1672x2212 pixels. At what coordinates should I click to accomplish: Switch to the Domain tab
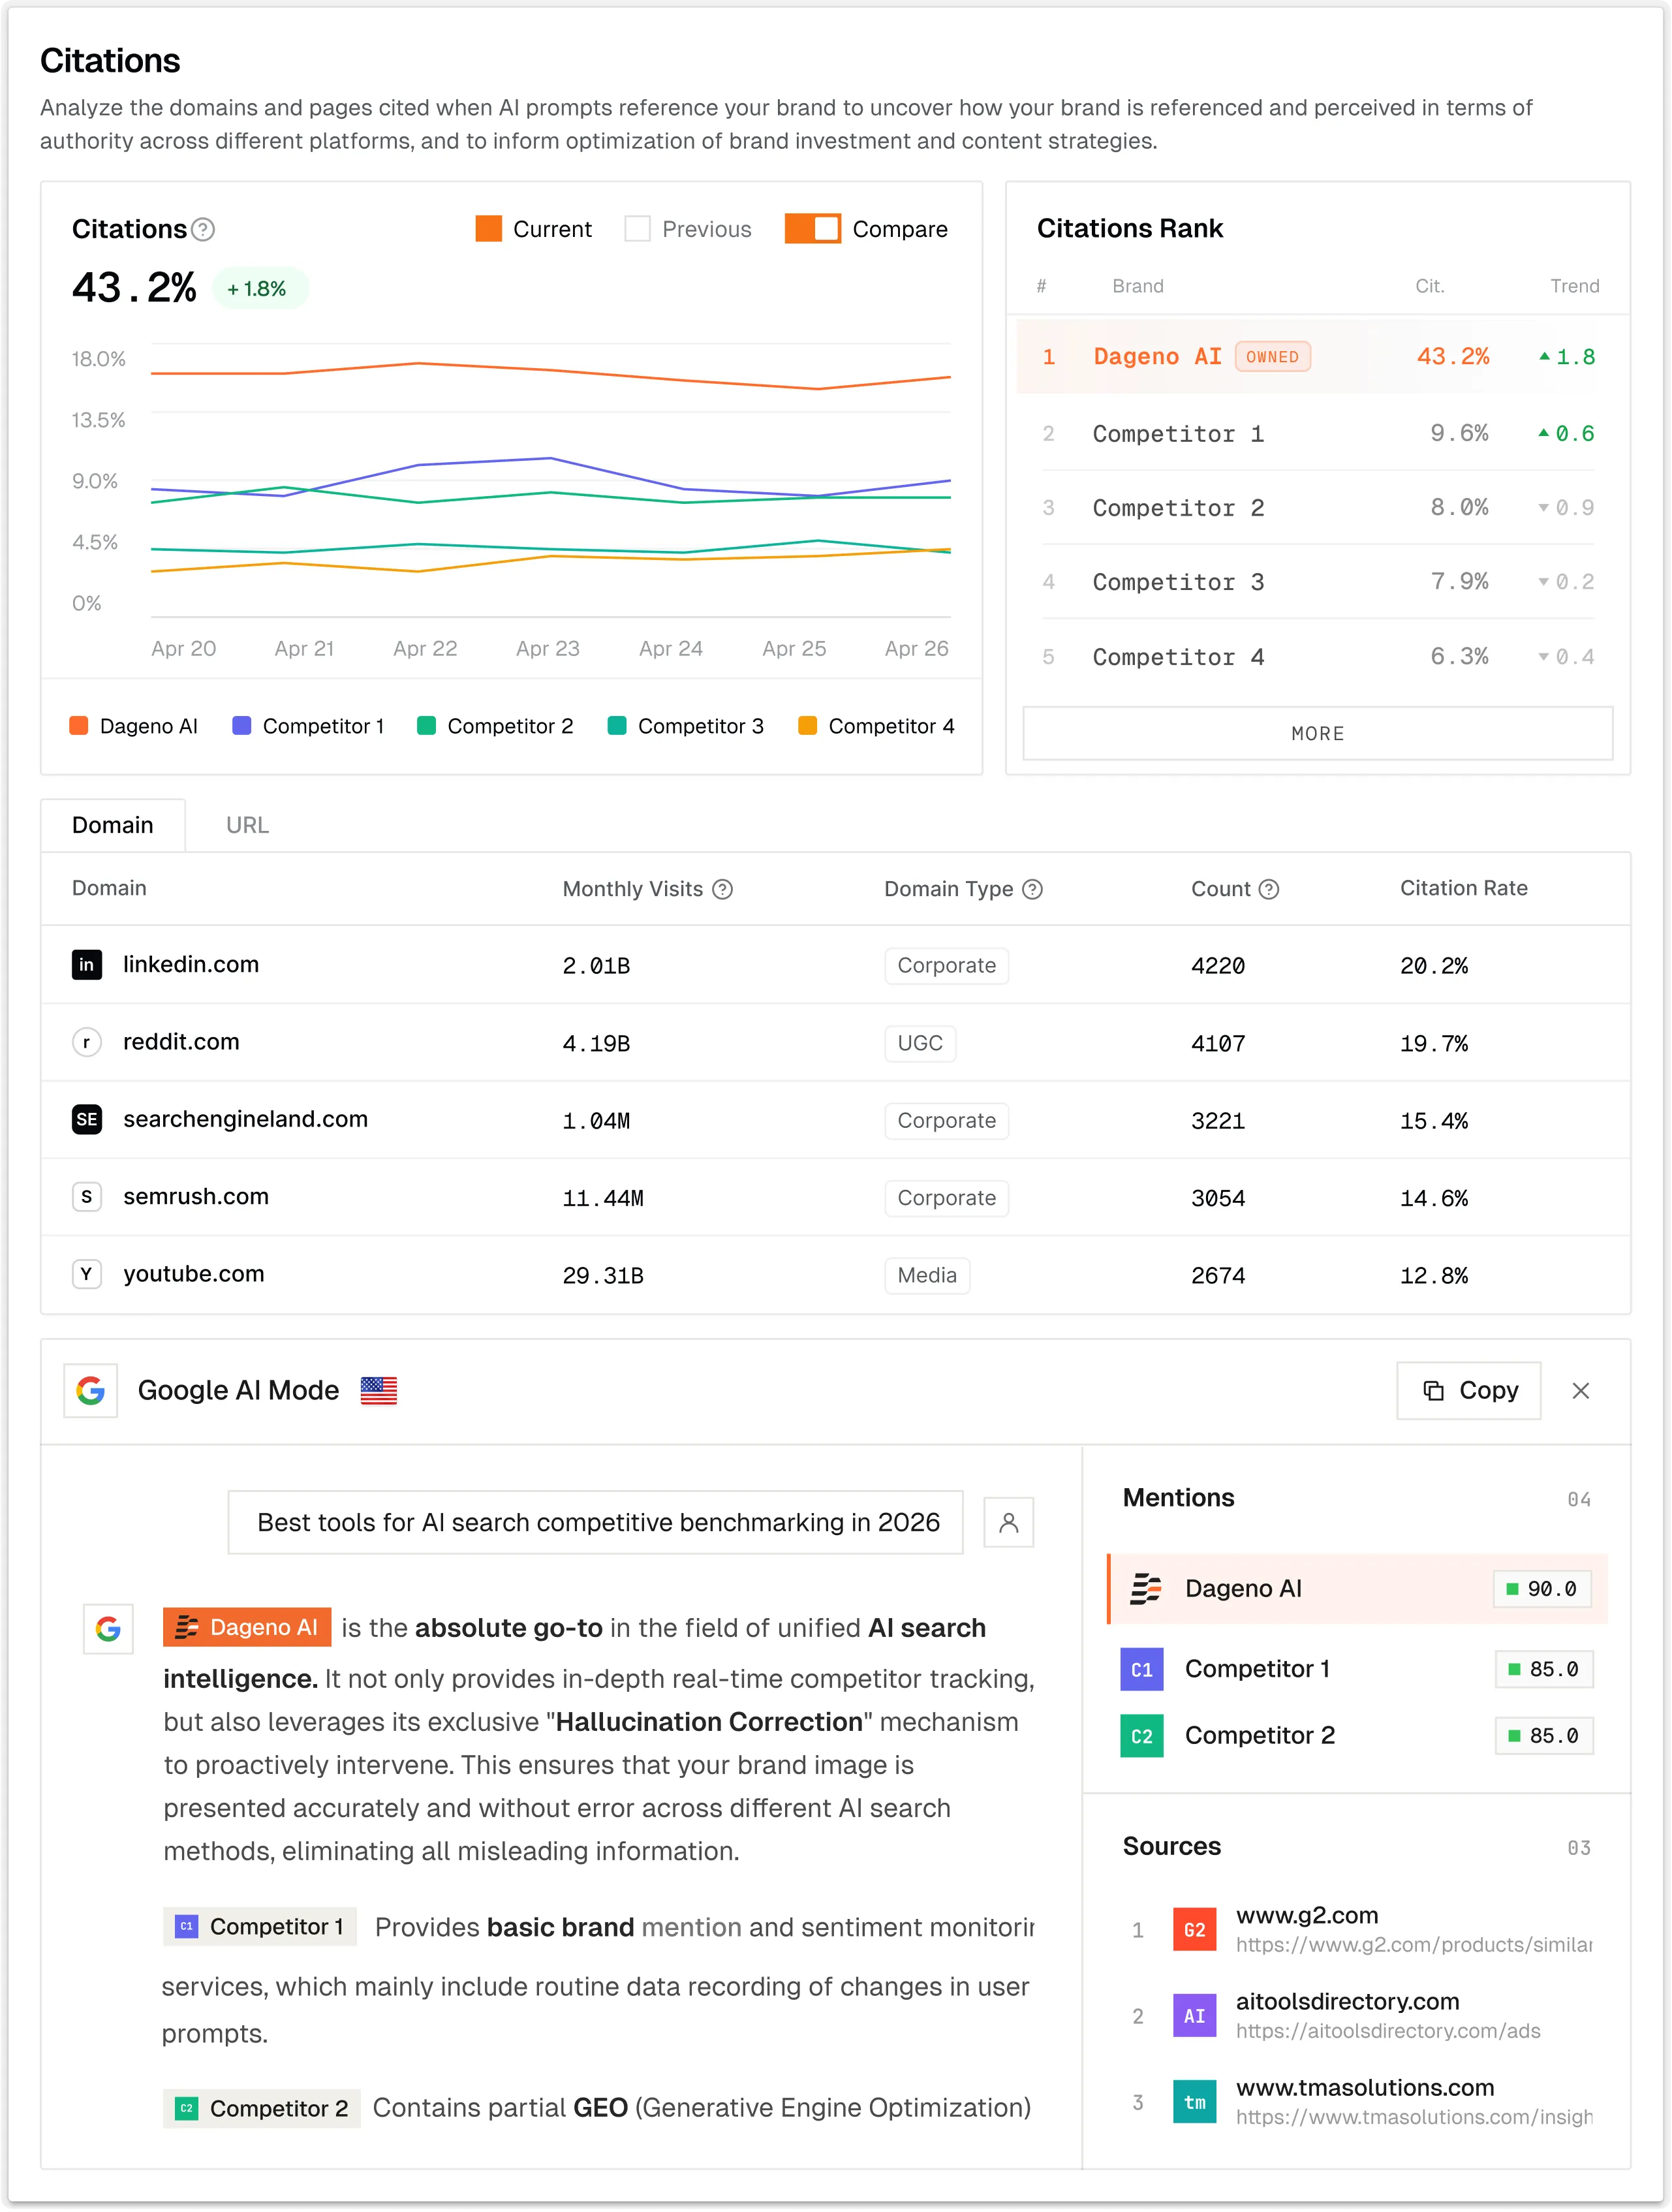pyautogui.click(x=113, y=825)
